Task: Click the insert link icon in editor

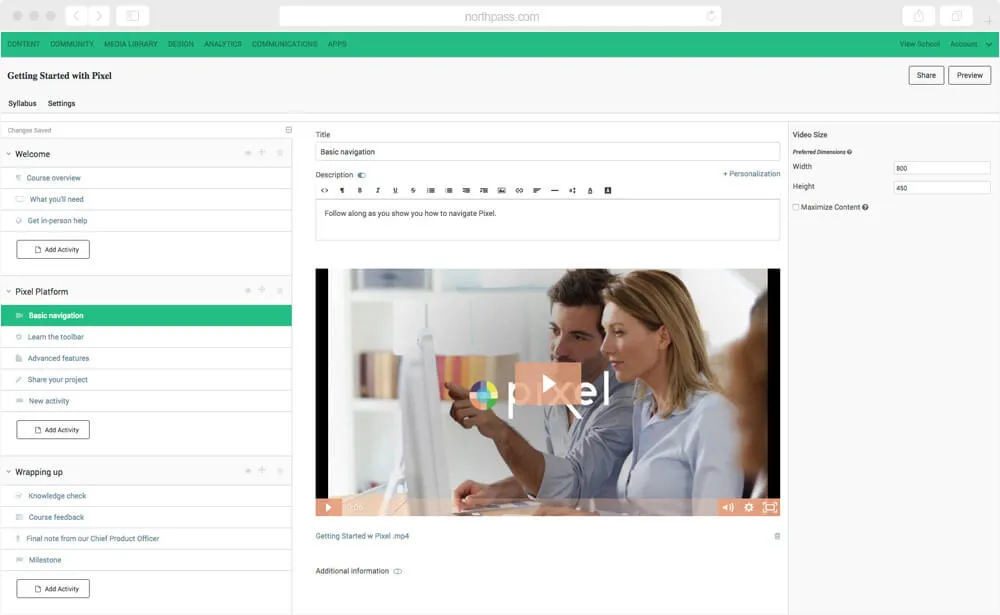Action: coord(519,190)
